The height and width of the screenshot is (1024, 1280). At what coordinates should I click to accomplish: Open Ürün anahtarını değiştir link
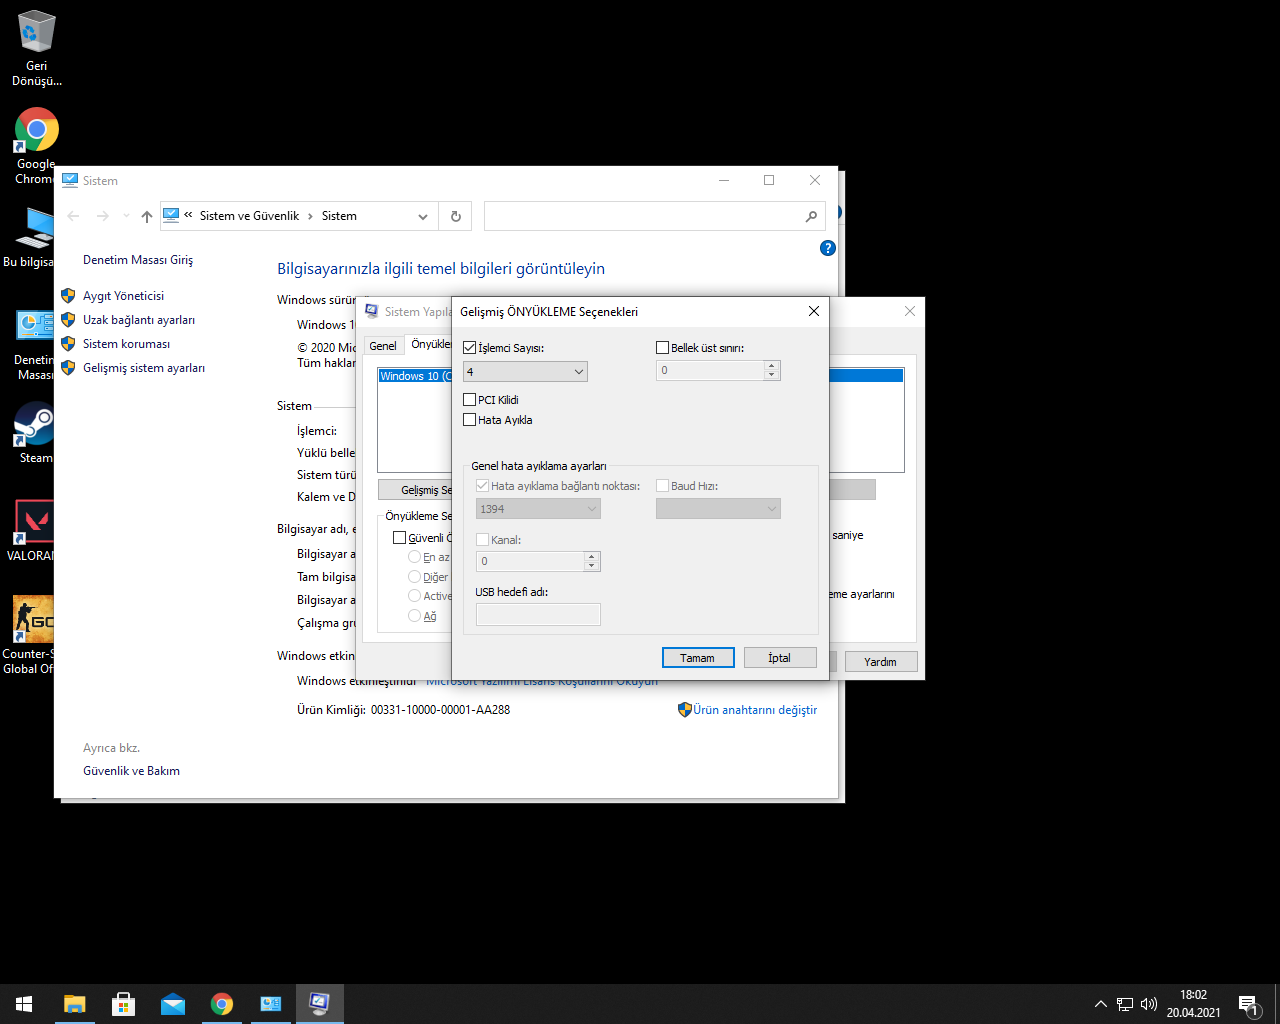pyautogui.click(x=755, y=710)
